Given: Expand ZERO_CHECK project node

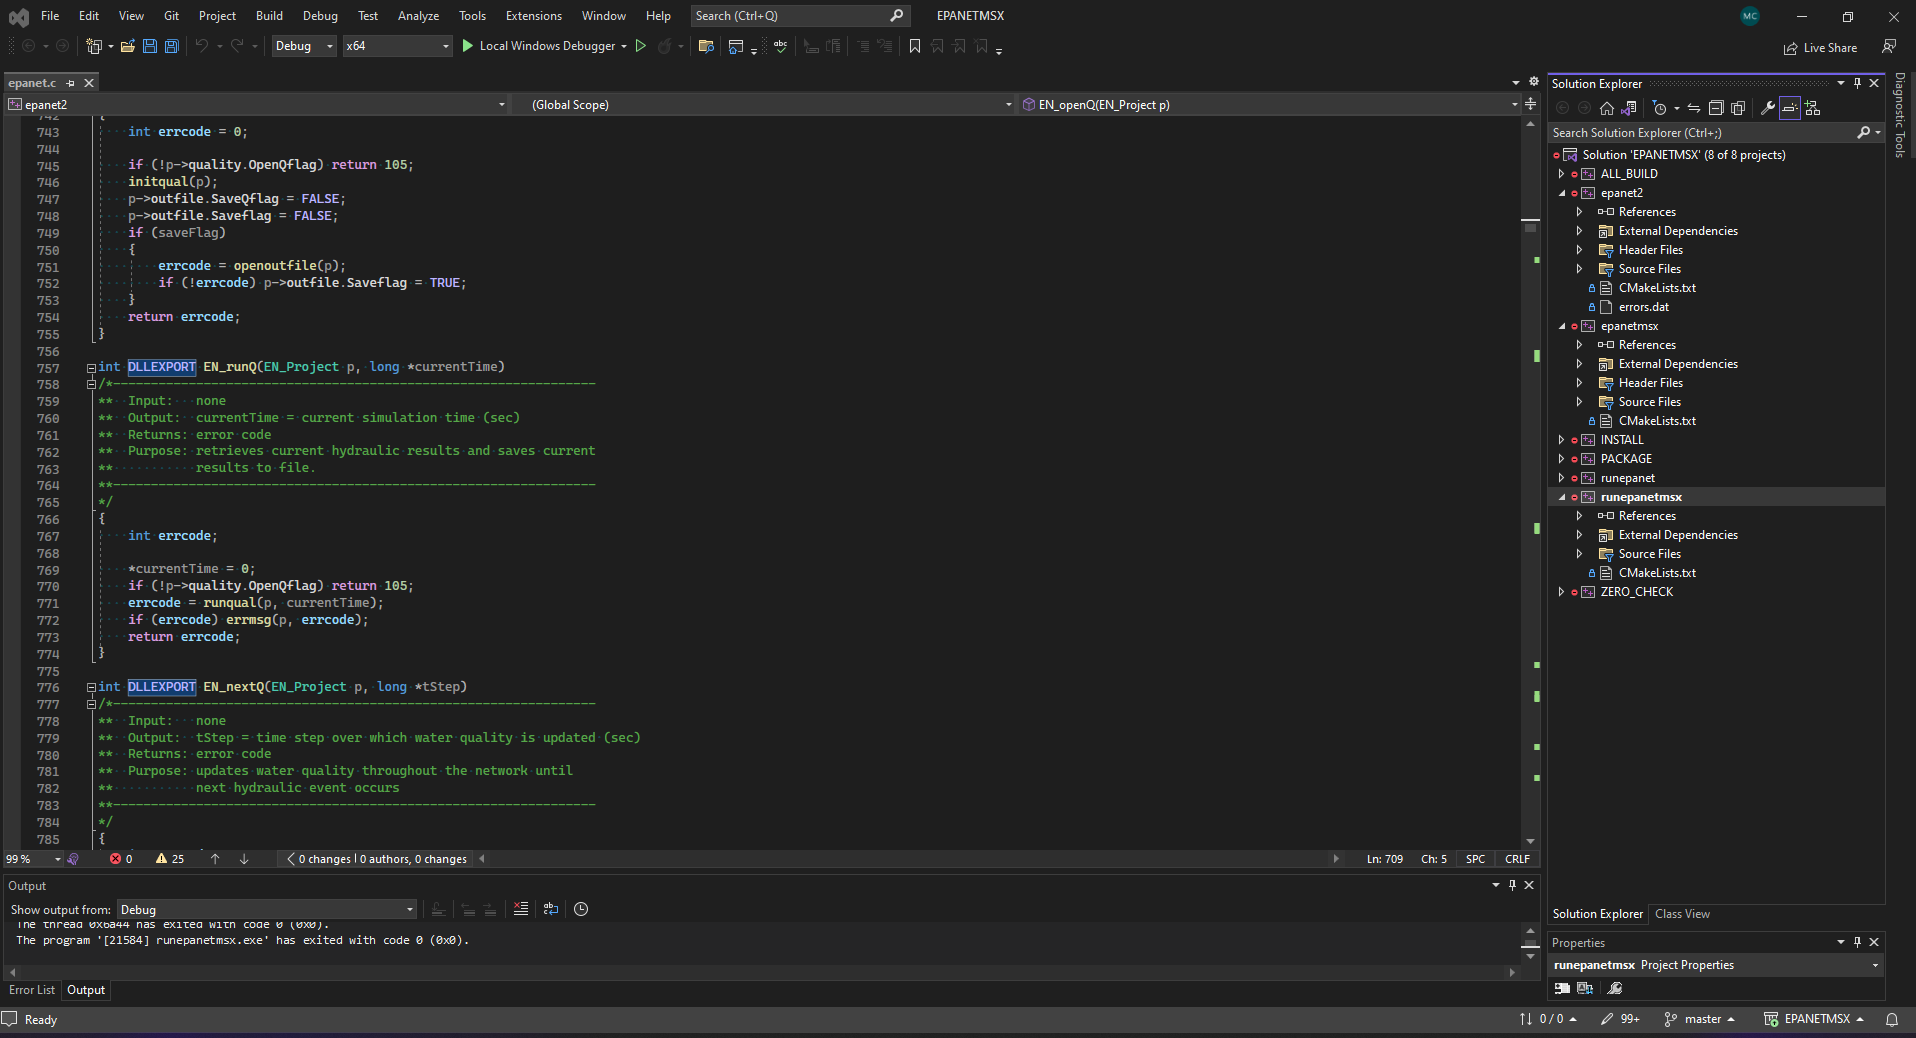Looking at the screenshot, I should point(1562,592).
